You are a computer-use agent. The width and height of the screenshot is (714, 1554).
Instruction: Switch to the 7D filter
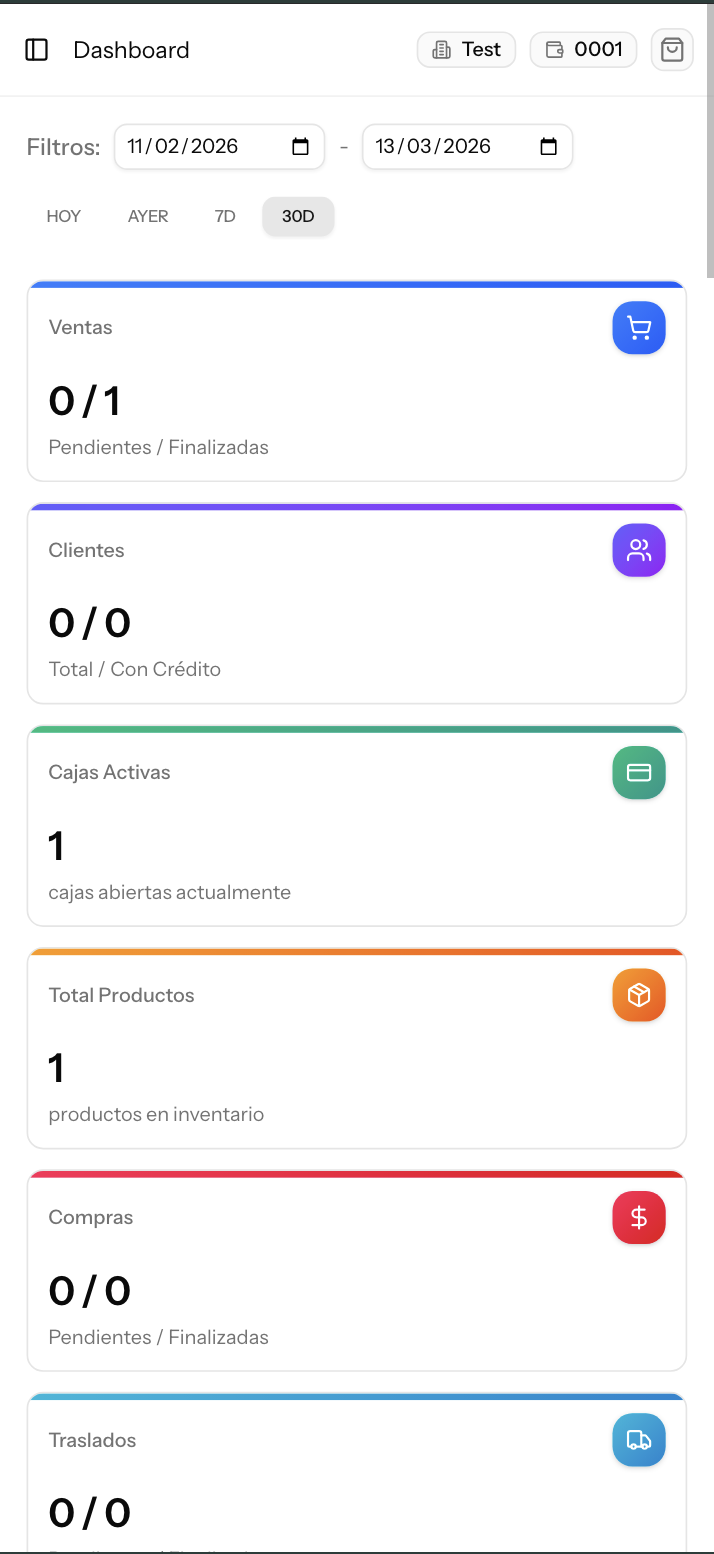coord(225,216)
